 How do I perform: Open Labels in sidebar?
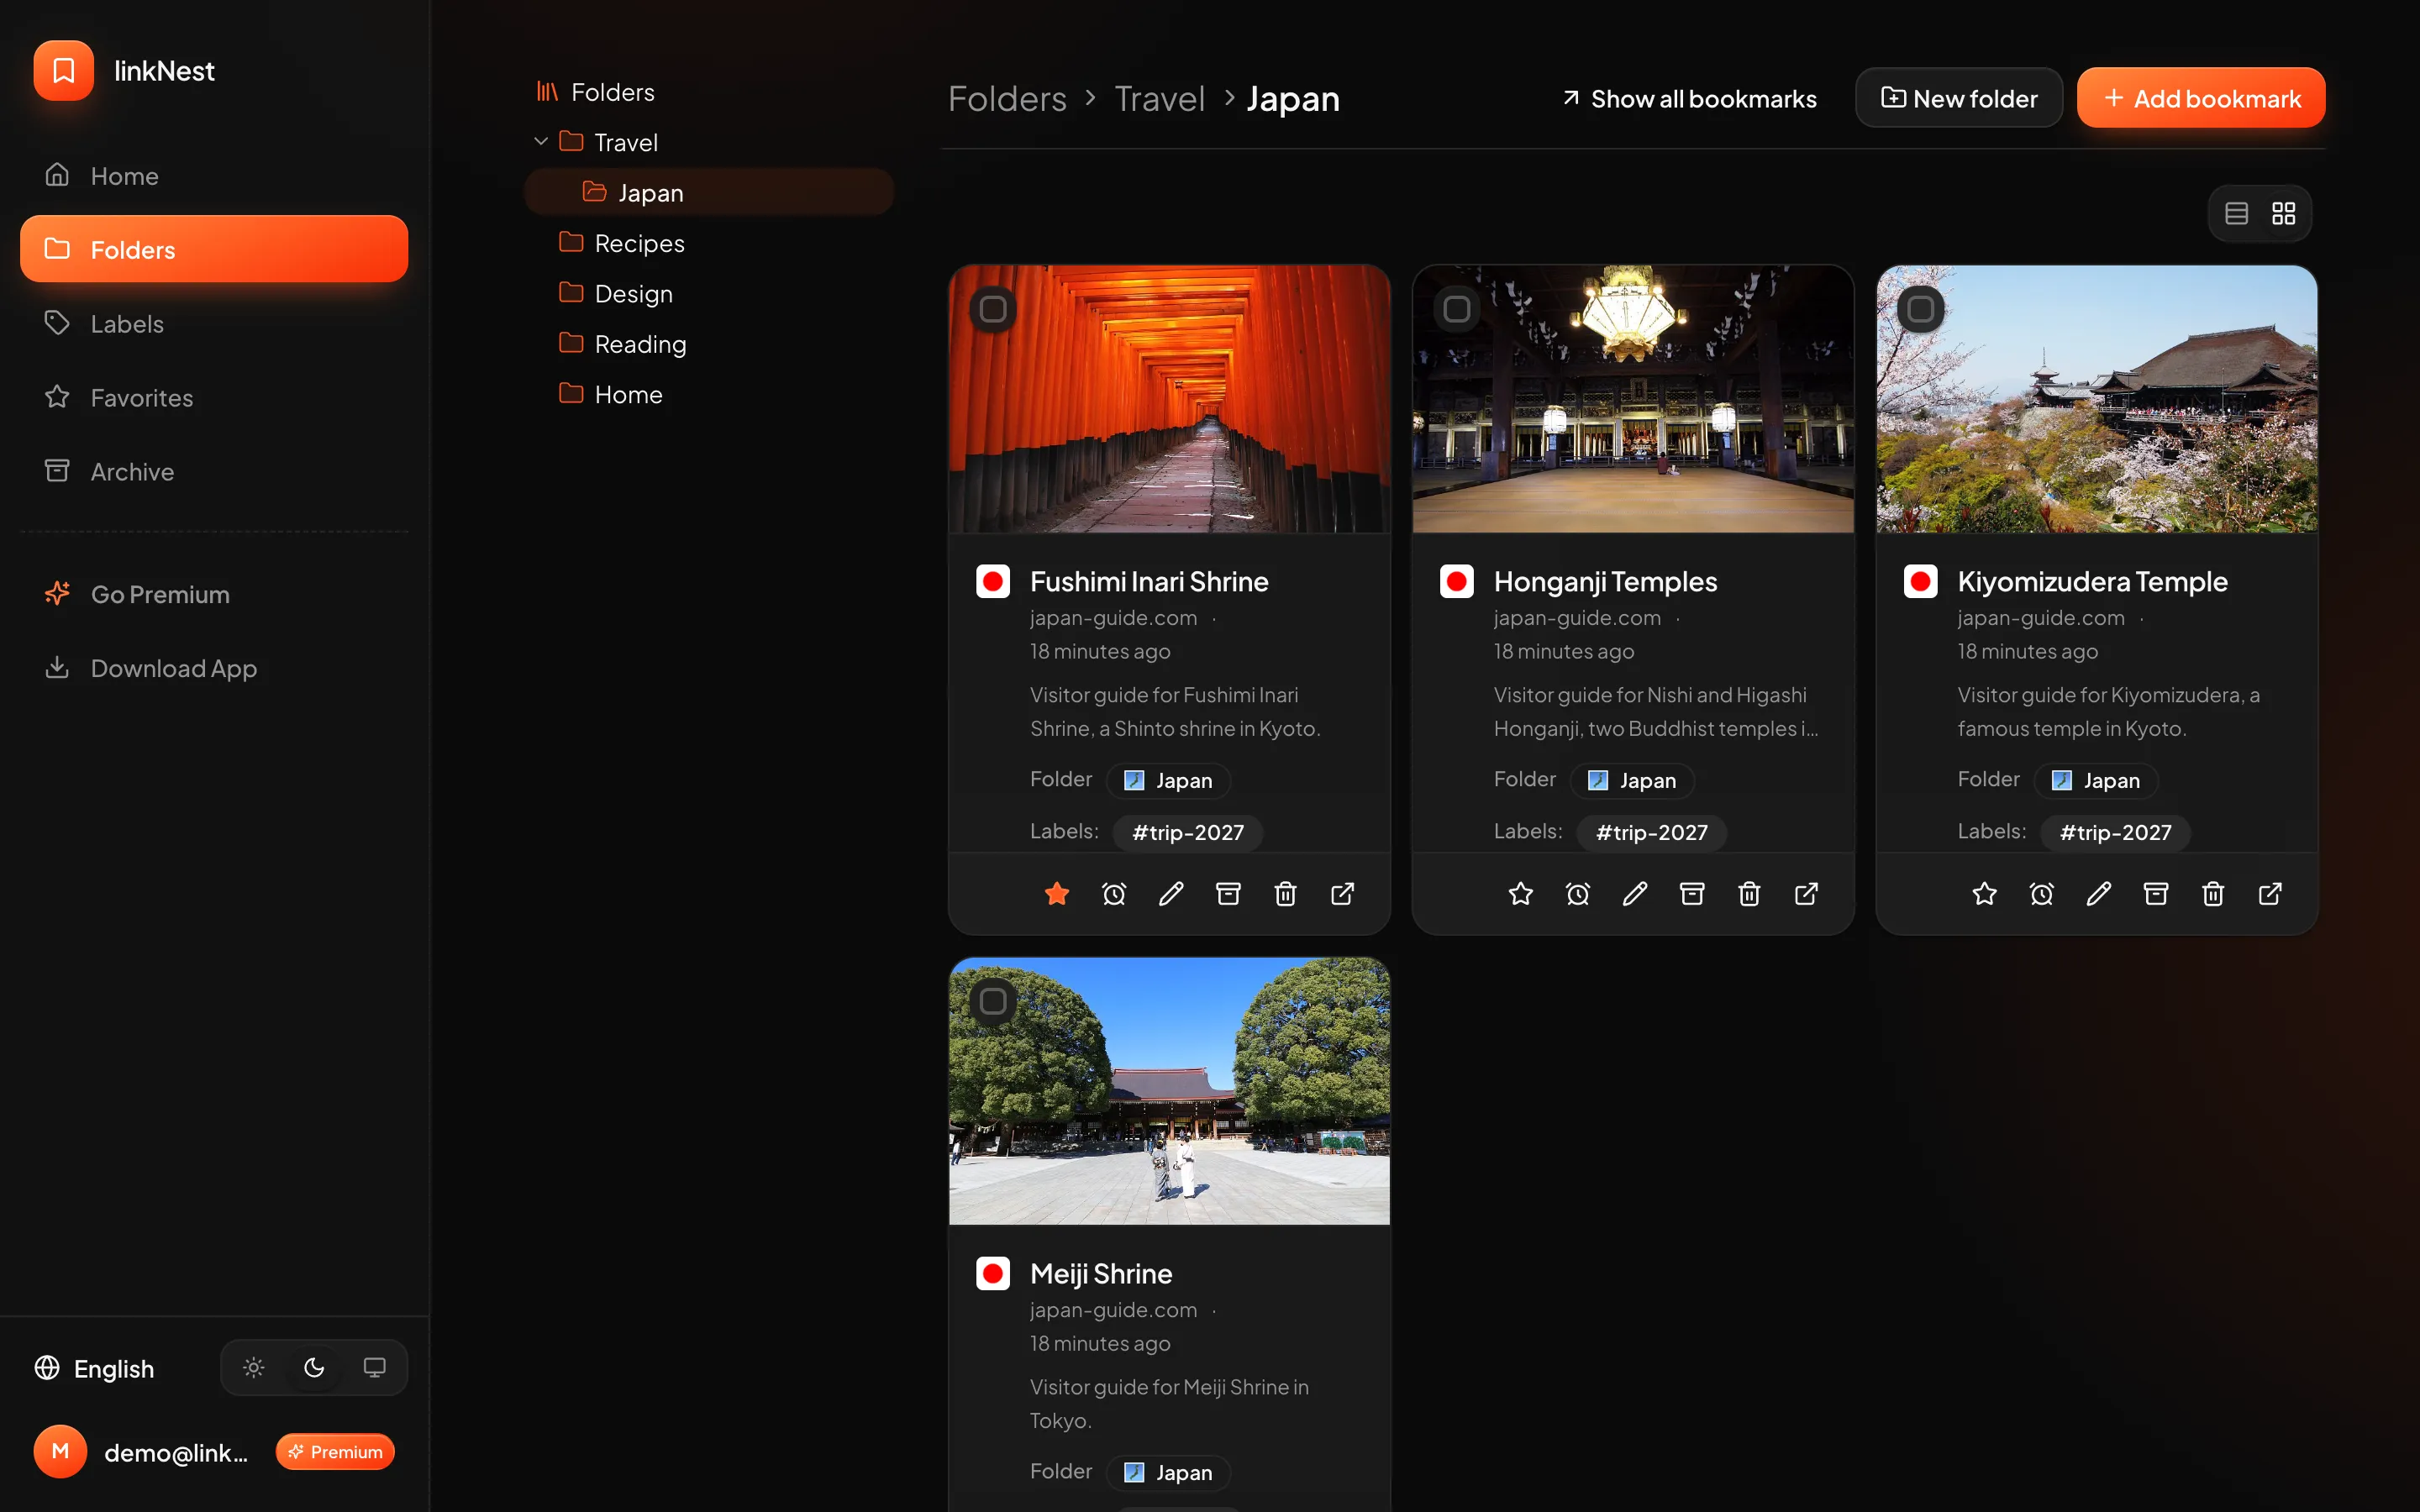[214, 323]
